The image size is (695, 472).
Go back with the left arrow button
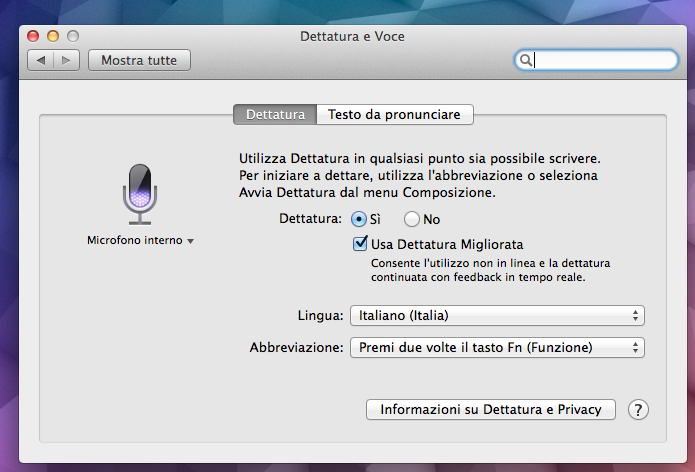pyautogui.click(x=41, y=61)
